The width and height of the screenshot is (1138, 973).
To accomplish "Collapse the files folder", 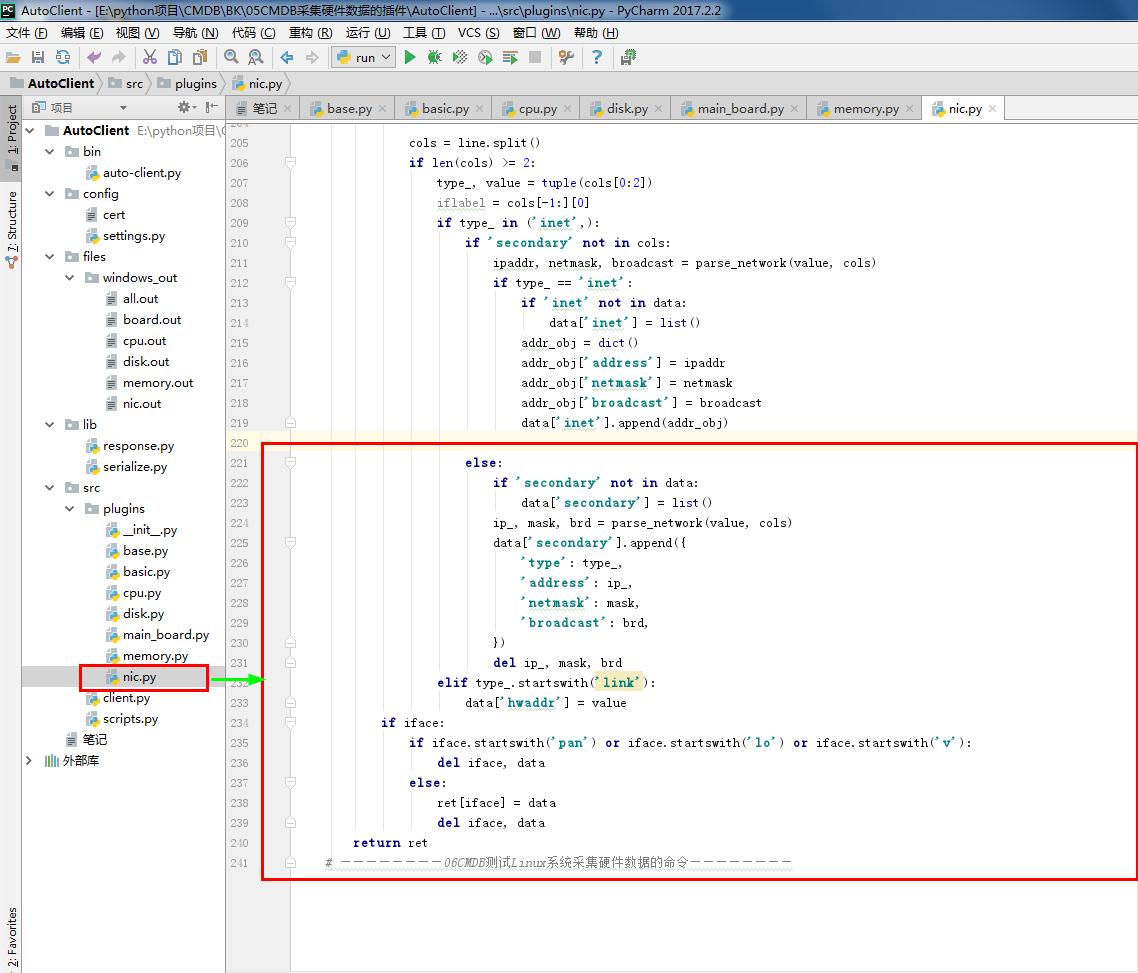I will click(x=49, y=257).
